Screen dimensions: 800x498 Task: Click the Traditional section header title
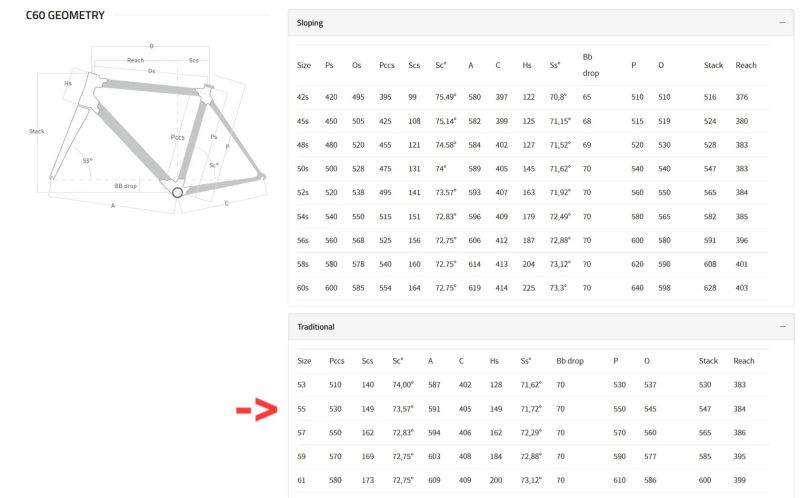point(316,327)
